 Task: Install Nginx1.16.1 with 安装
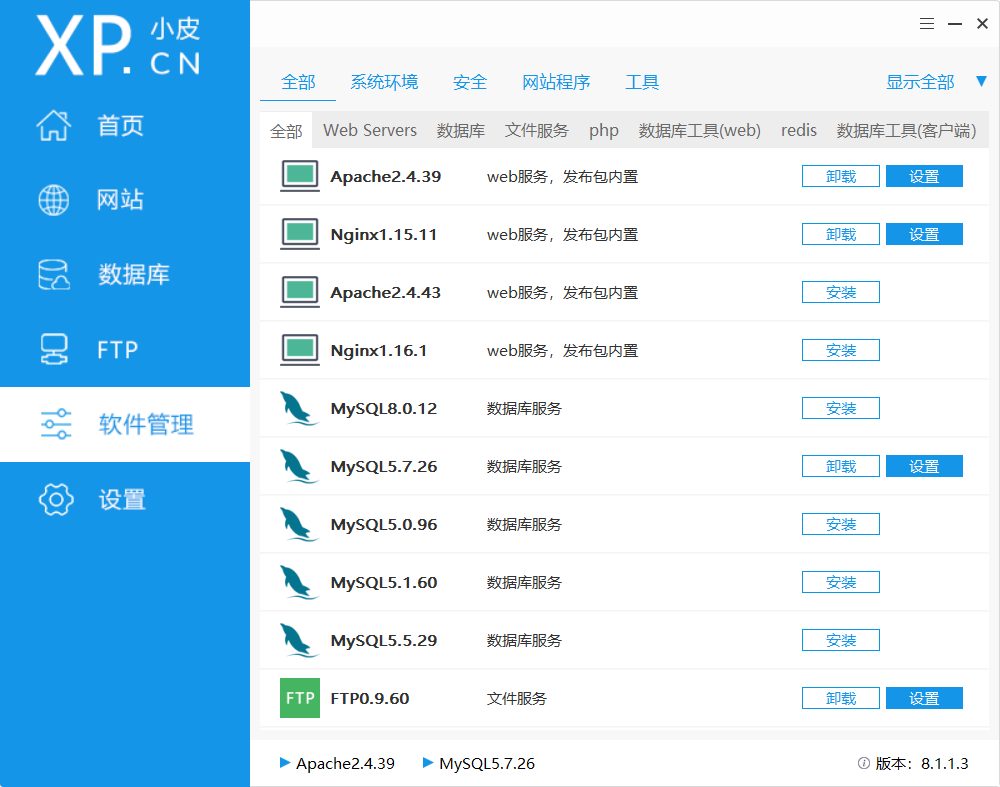tap(841, 350)
